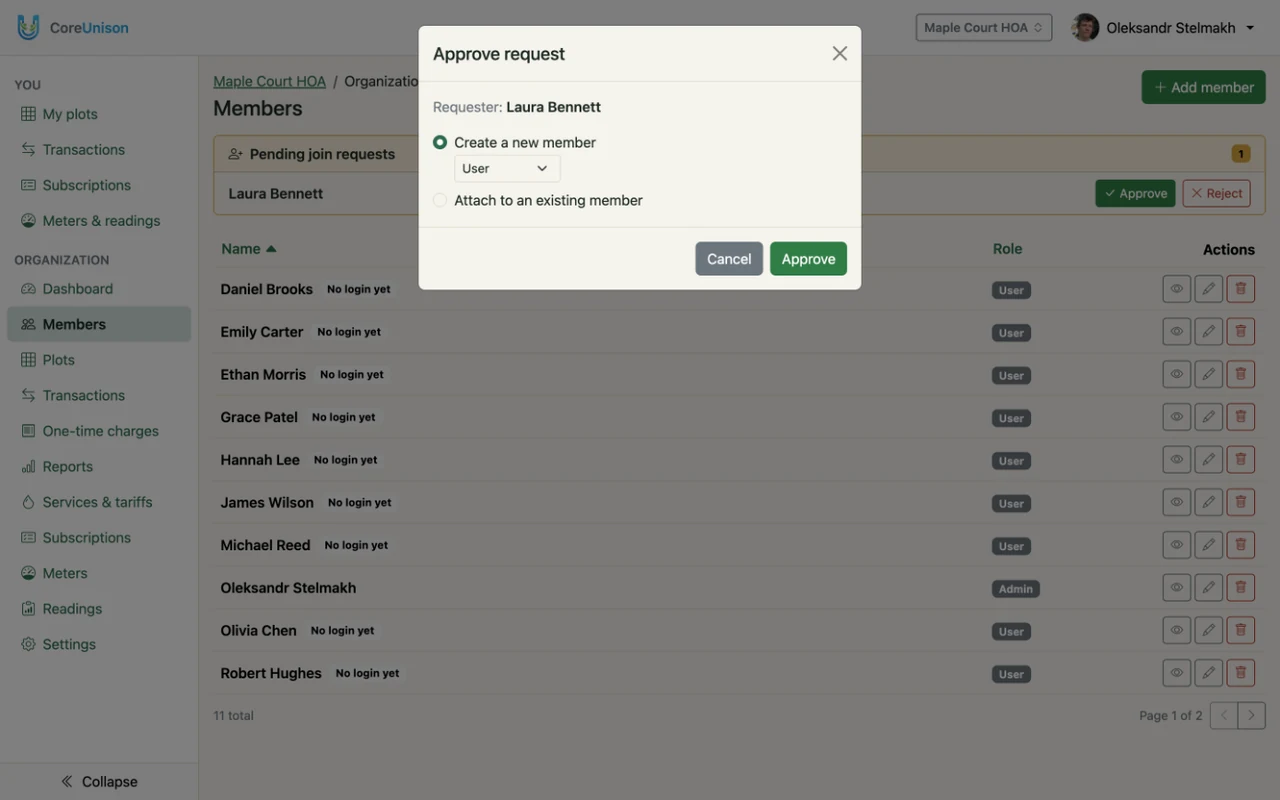Delete Michael Reed with trash icon
The height and width of the screenshot is (800, 1280).
pos(1241,545)
